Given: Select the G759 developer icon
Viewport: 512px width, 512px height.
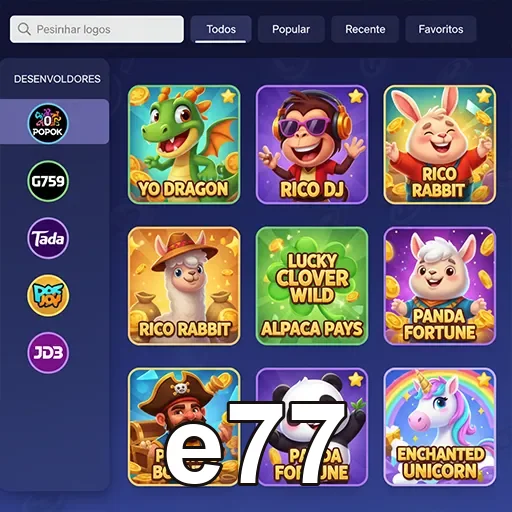Looking at the screenshot, I should pos(48,181).
